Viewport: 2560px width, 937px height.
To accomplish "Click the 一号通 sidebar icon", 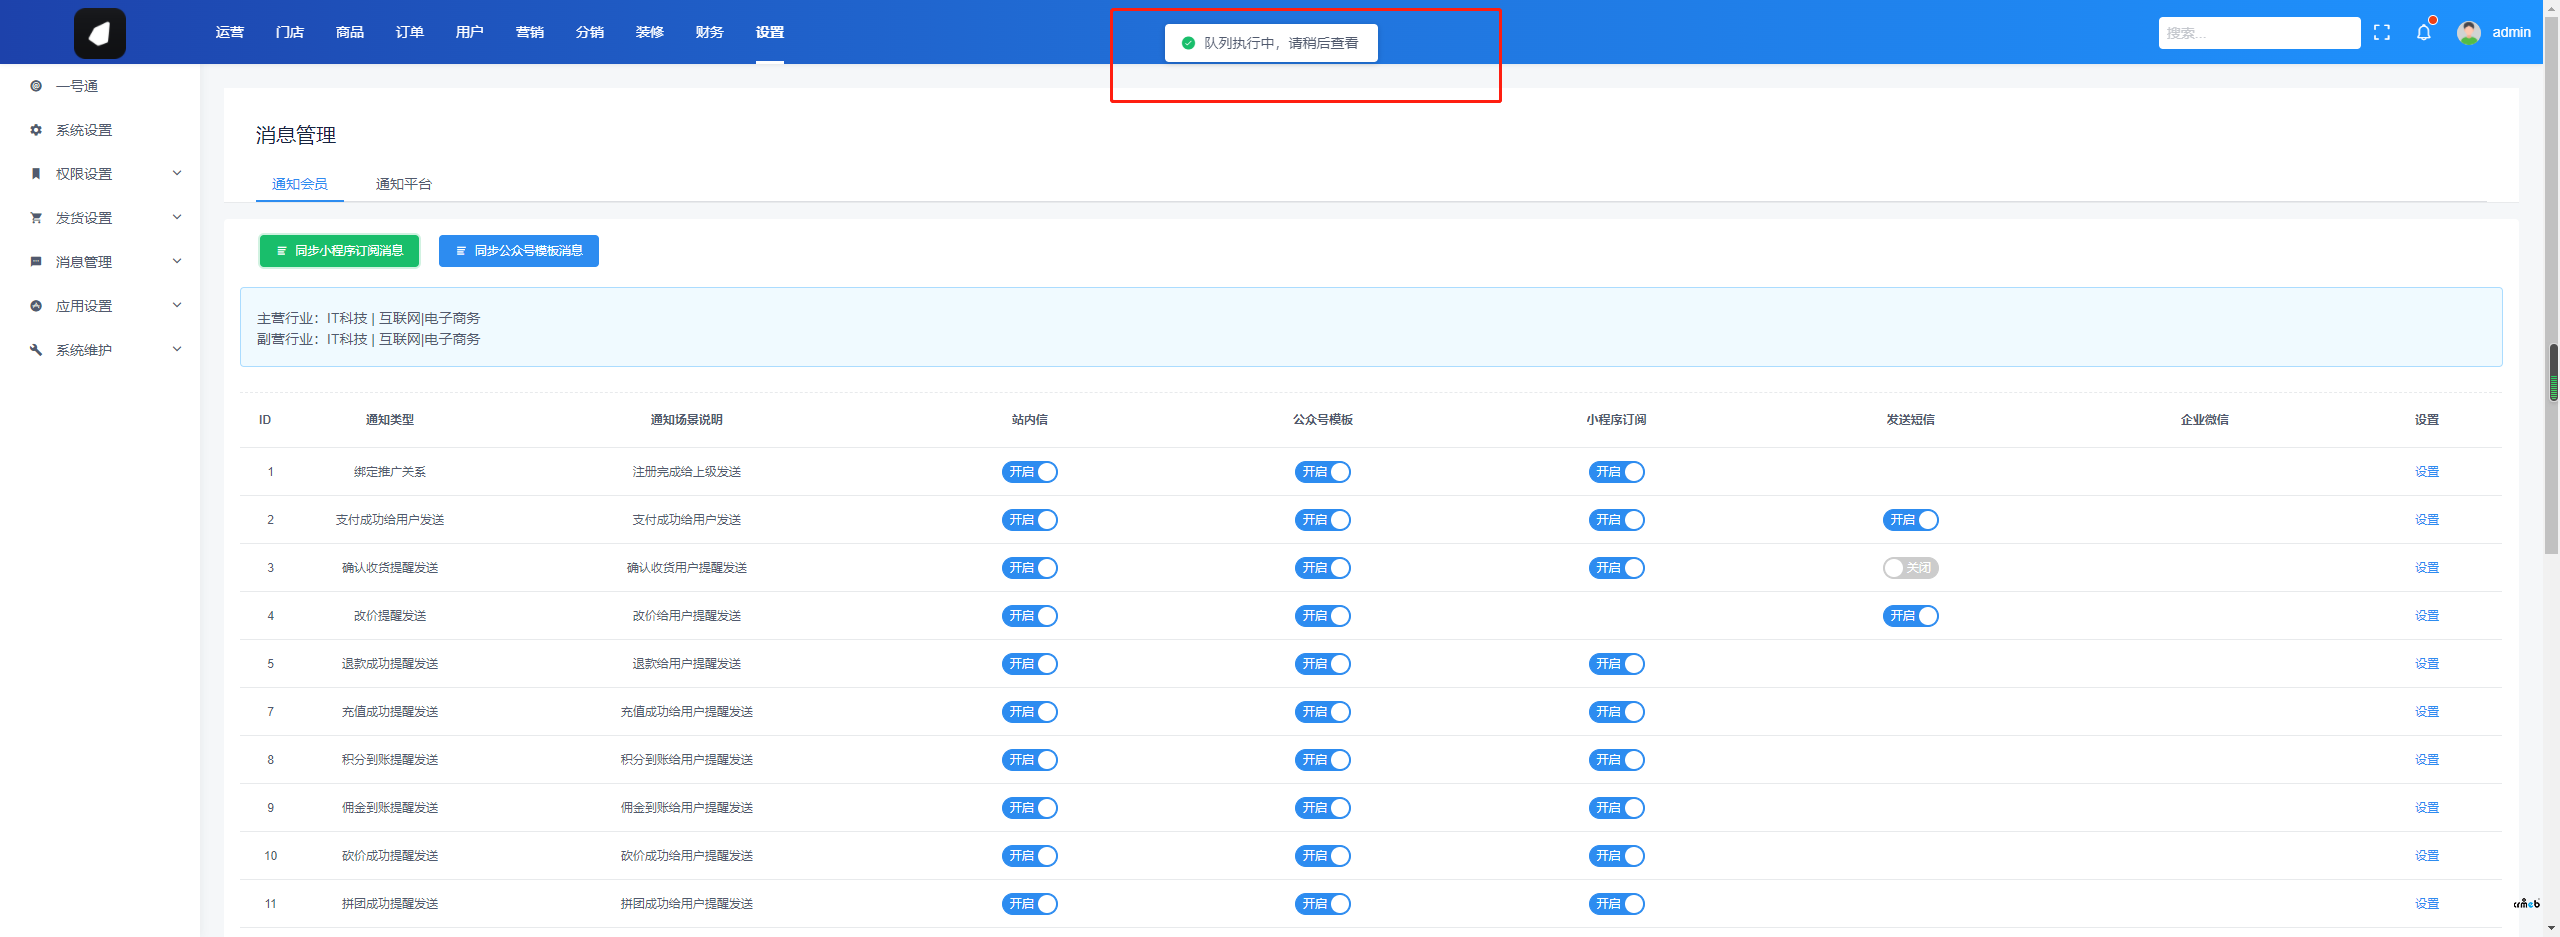I will [x=36, y=86].
